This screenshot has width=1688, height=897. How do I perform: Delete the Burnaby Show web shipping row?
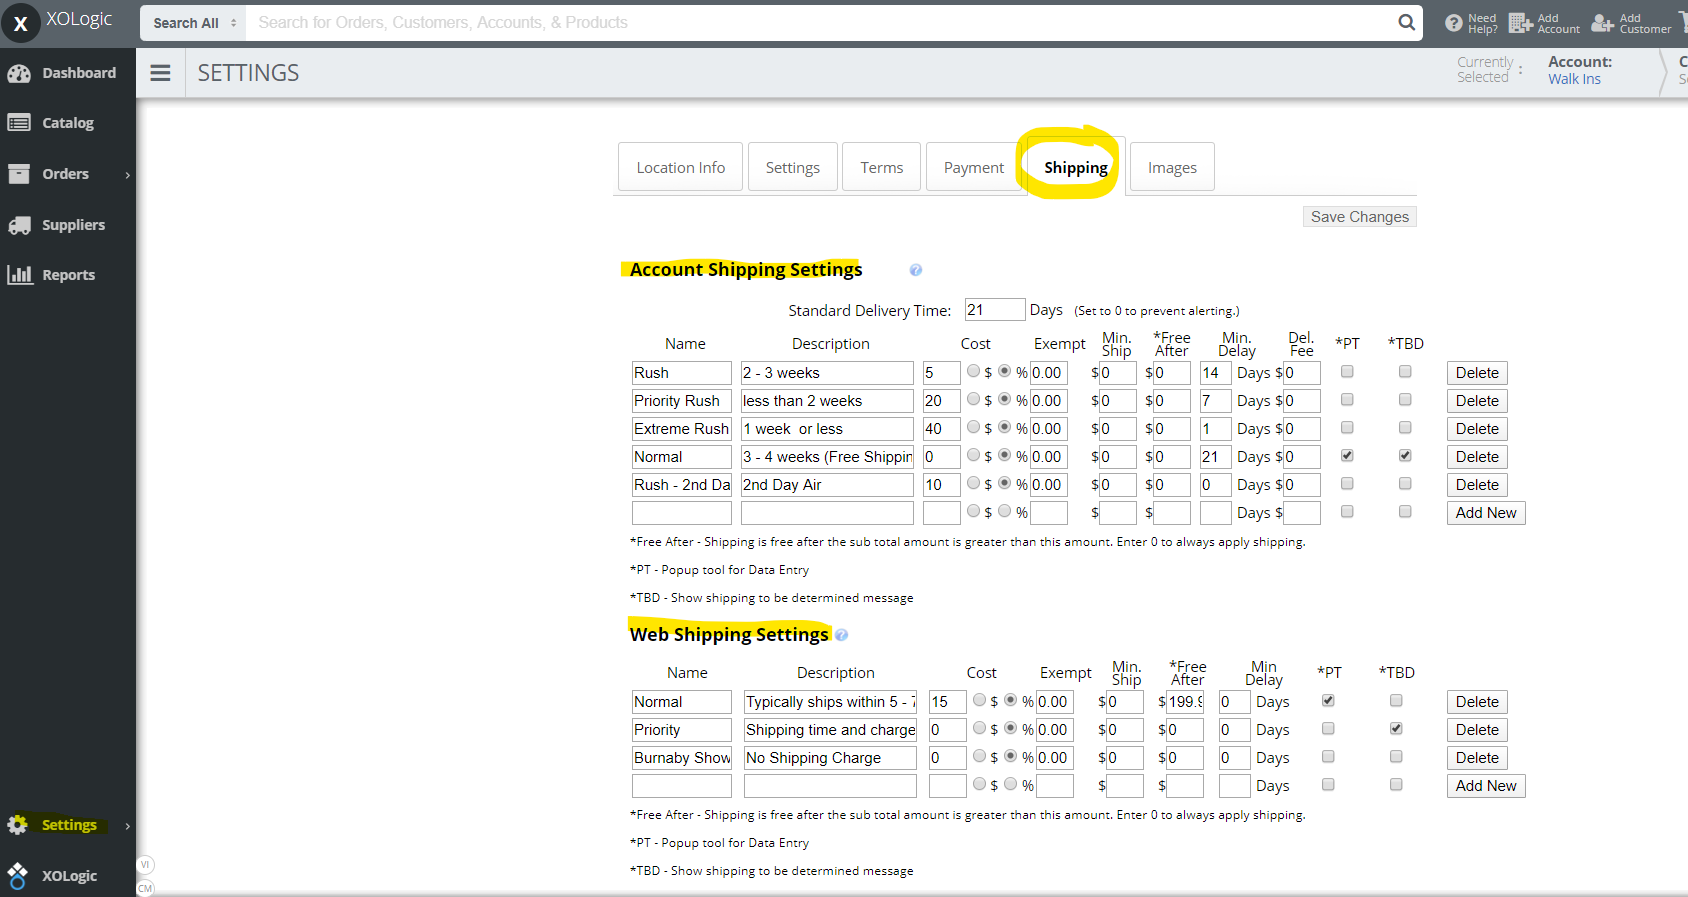(1477, 758)
